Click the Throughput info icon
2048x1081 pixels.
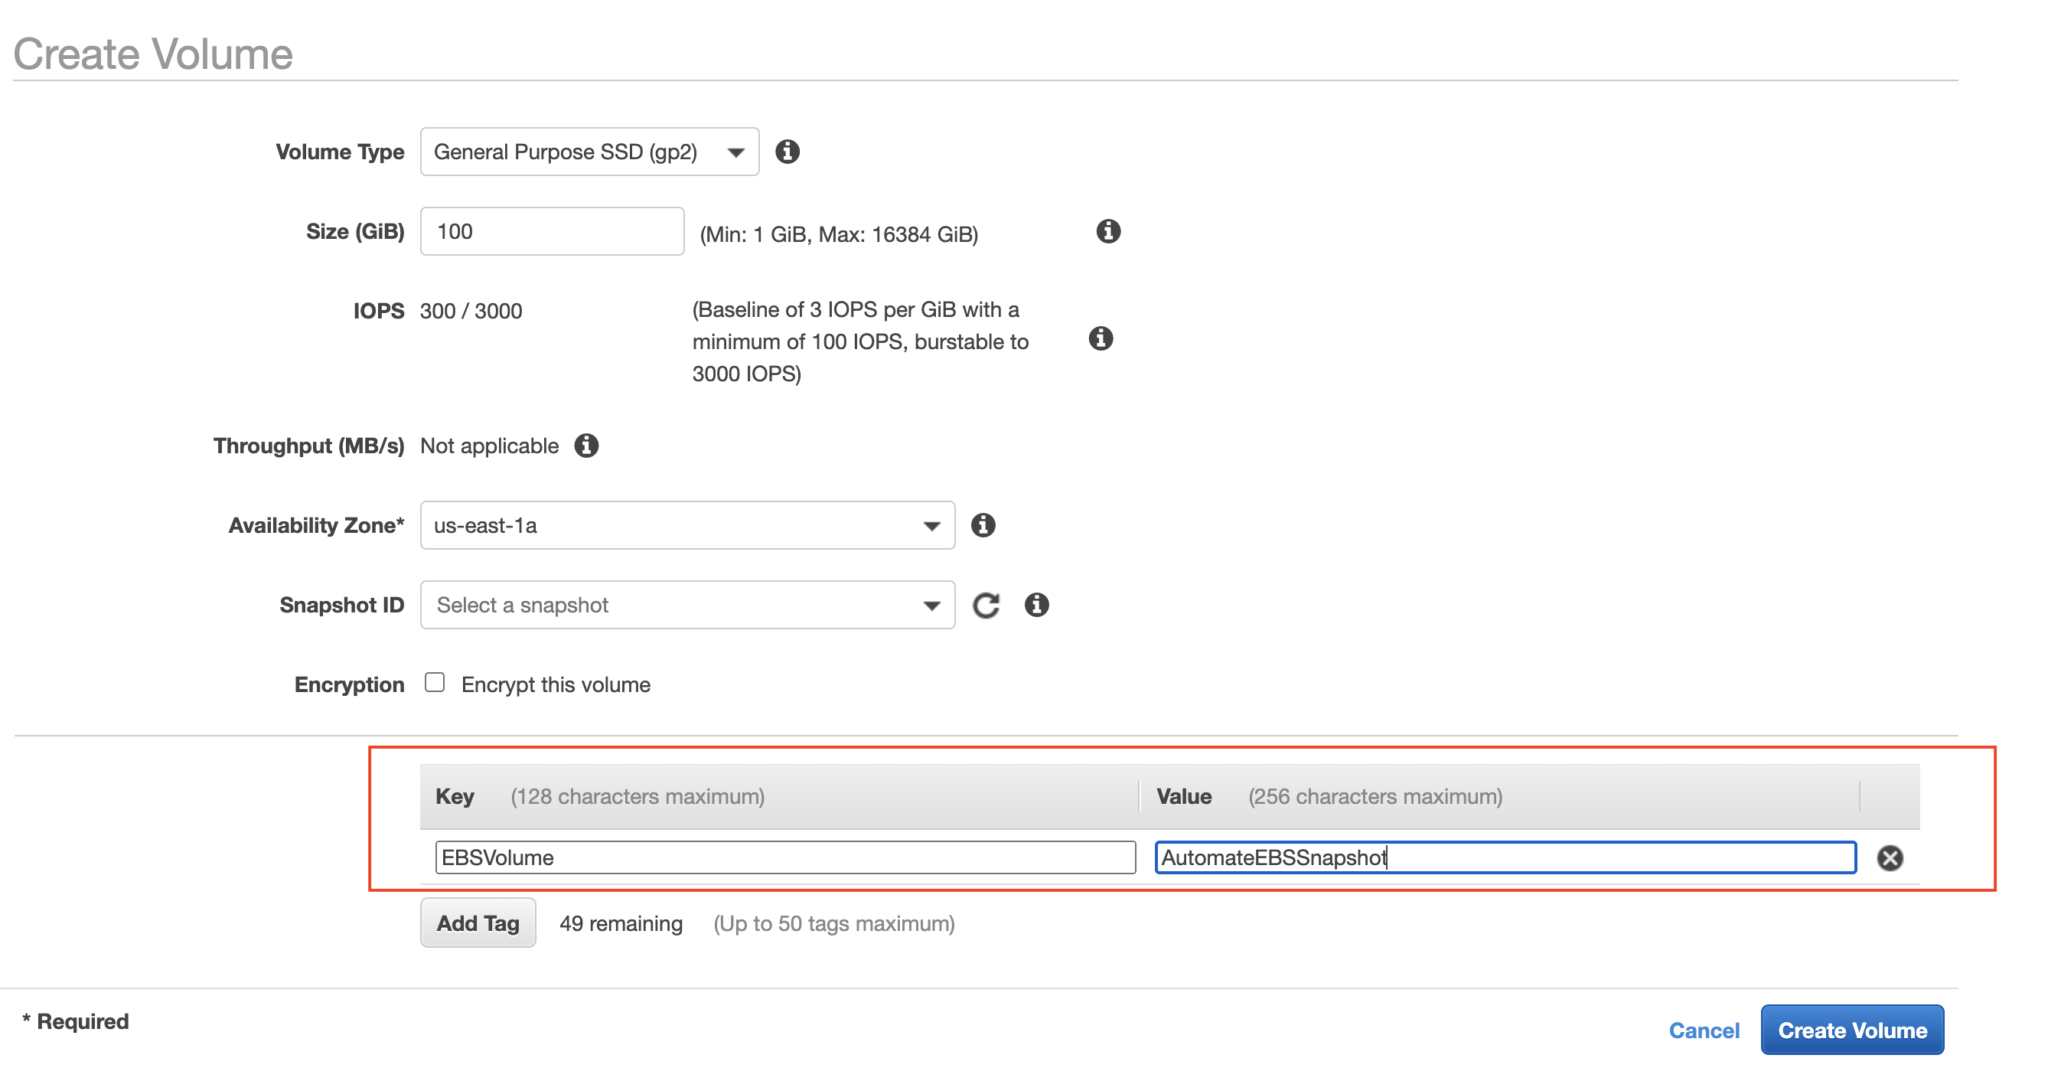coord(586,446)
